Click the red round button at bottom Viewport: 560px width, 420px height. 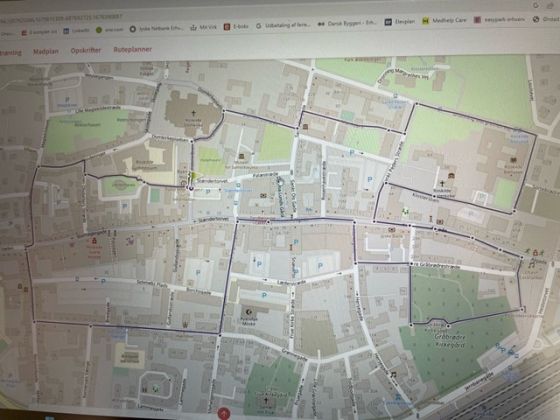(x=224, y=414)
